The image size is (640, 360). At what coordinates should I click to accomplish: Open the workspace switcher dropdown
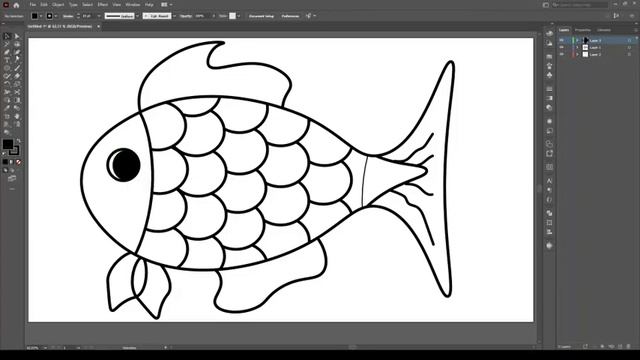click(x=167, y=4)
